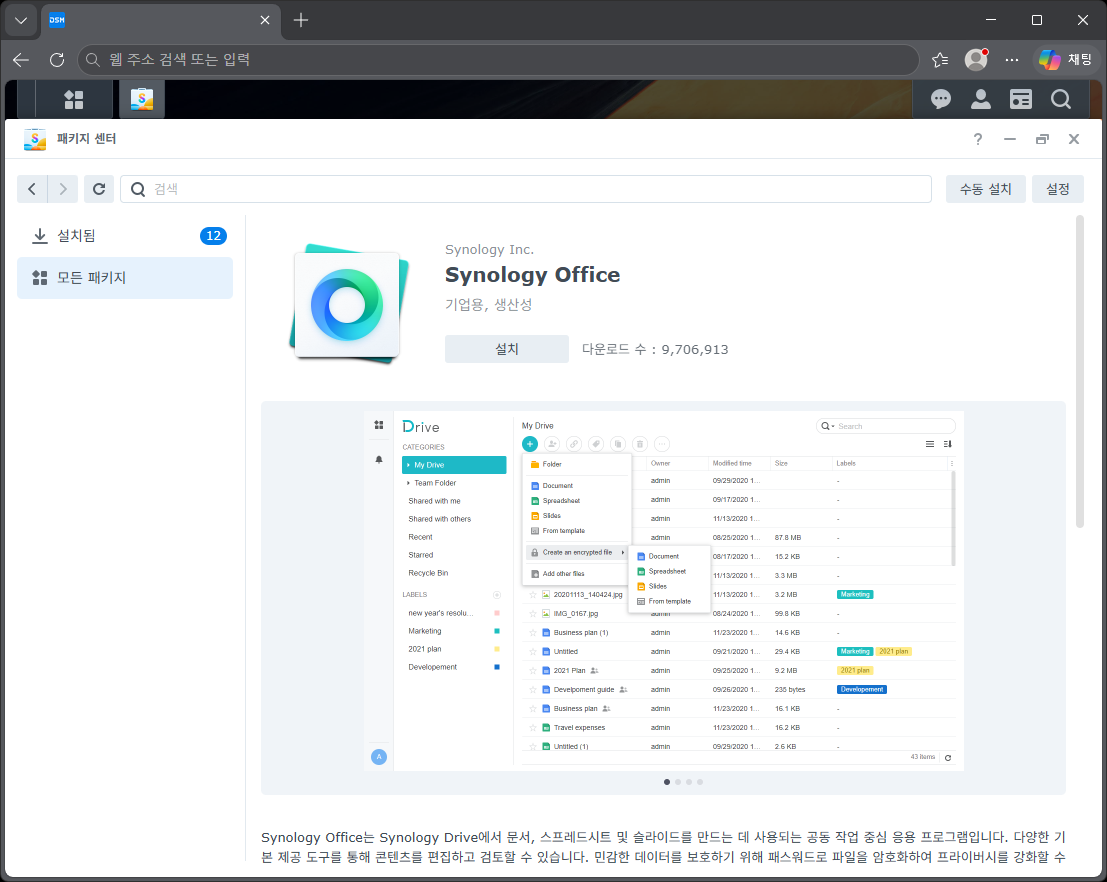
Task: Click the Synology Drive screenshot preview
Action: [664, 591]
